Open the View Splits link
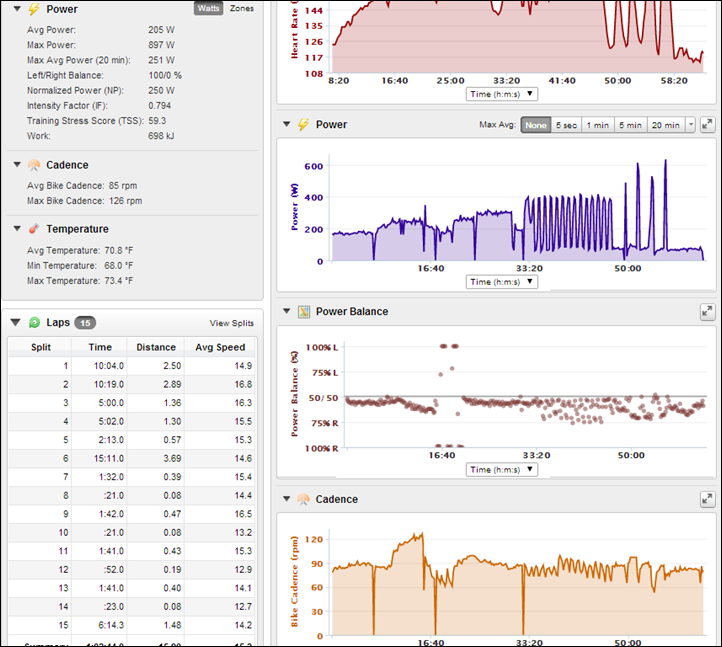Viewport: 722px width, 647px height. coord(232,323)
